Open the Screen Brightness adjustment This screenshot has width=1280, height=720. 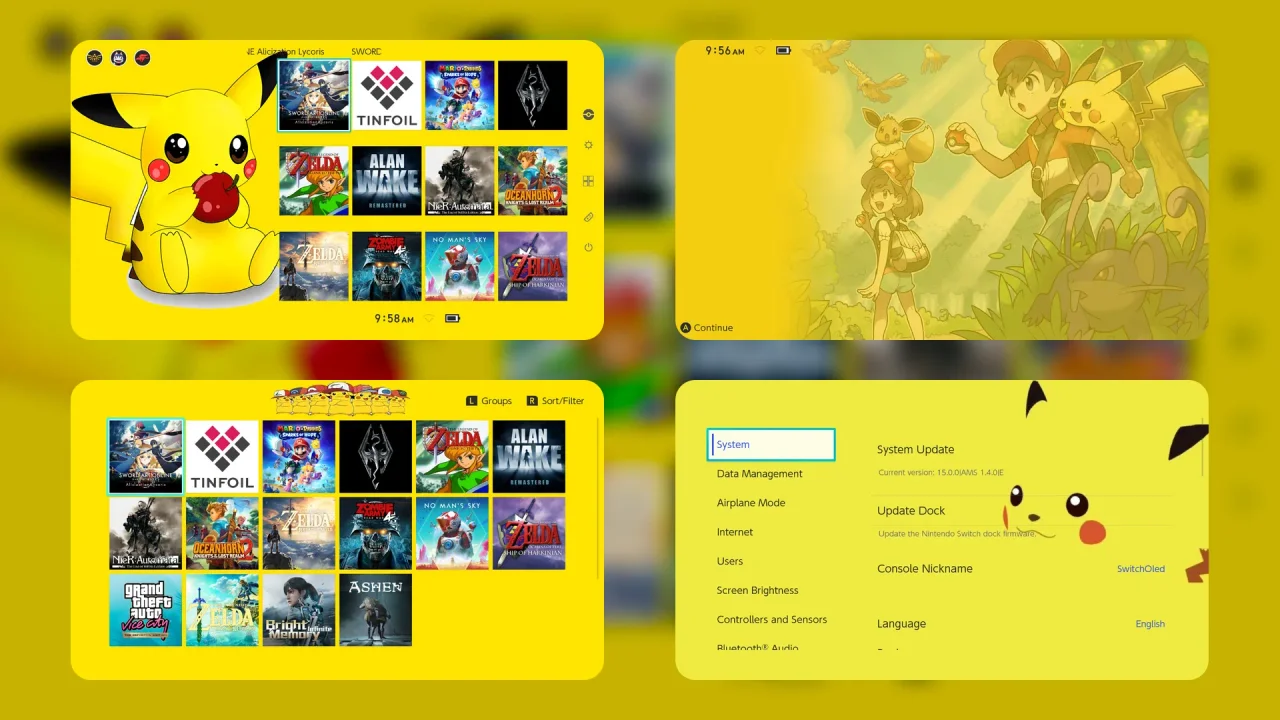coord(757,590)
